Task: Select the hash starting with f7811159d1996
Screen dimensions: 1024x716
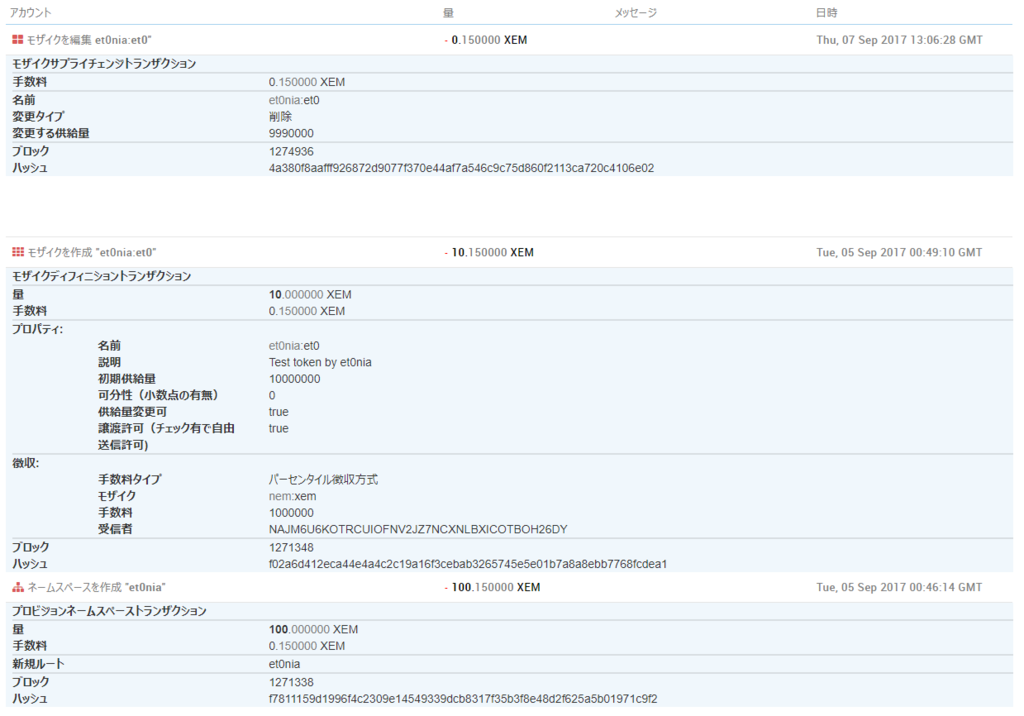Action: point(463,699)
